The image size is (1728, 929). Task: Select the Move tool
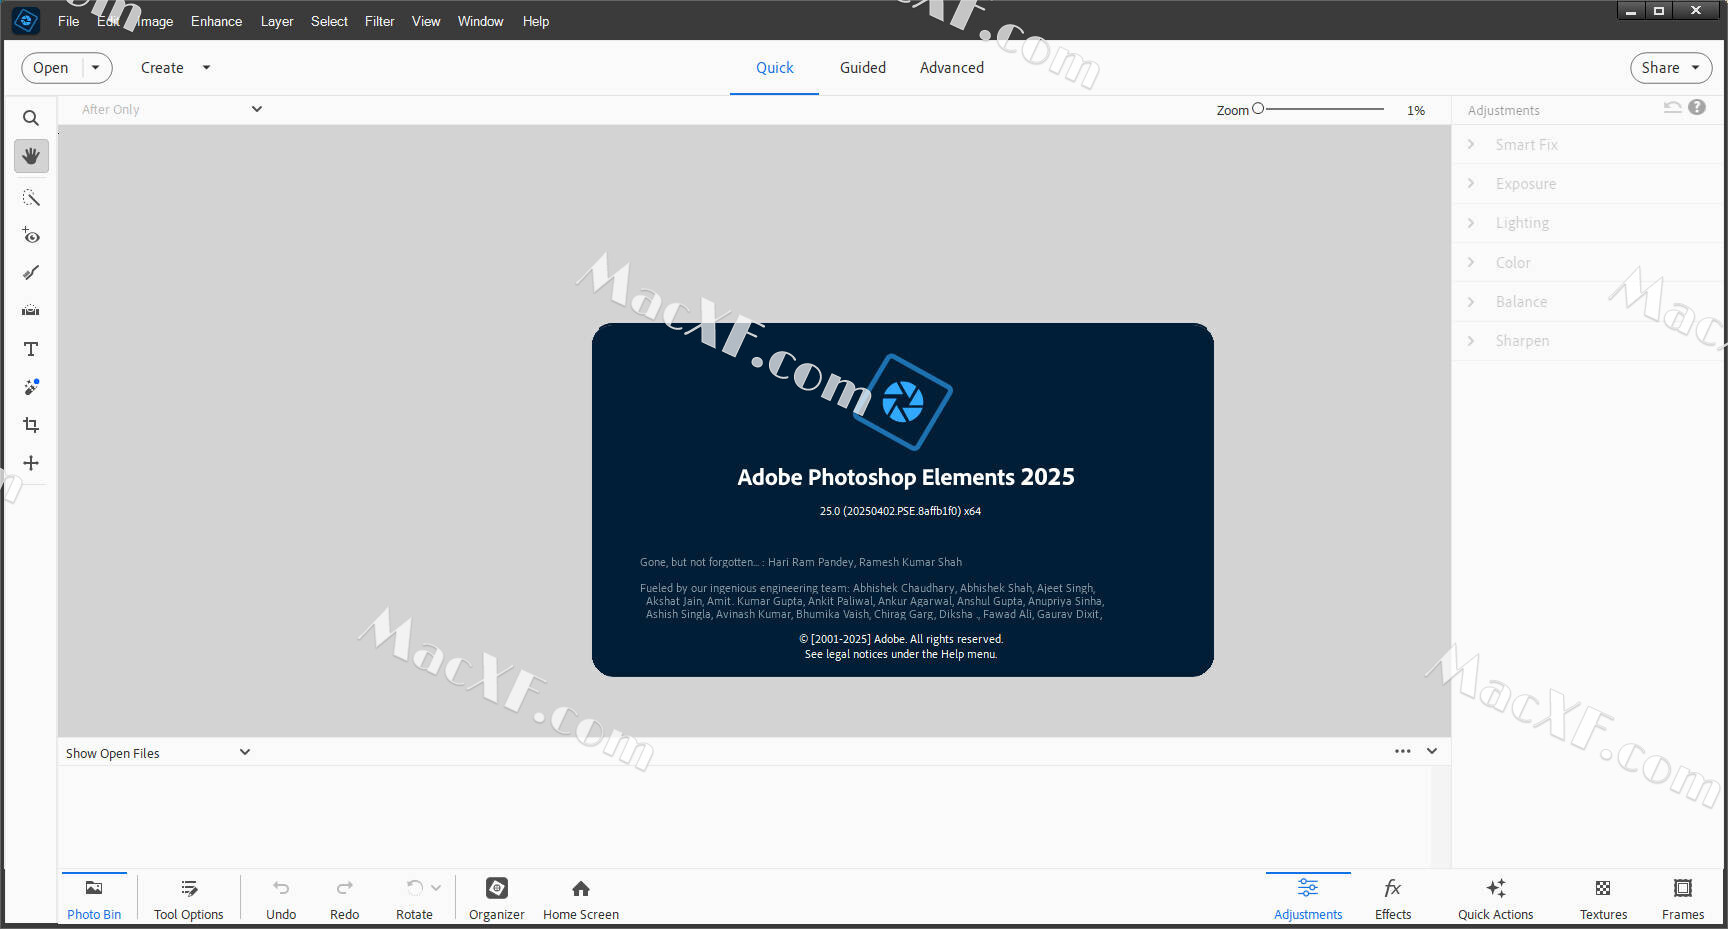tap(31, 463)
